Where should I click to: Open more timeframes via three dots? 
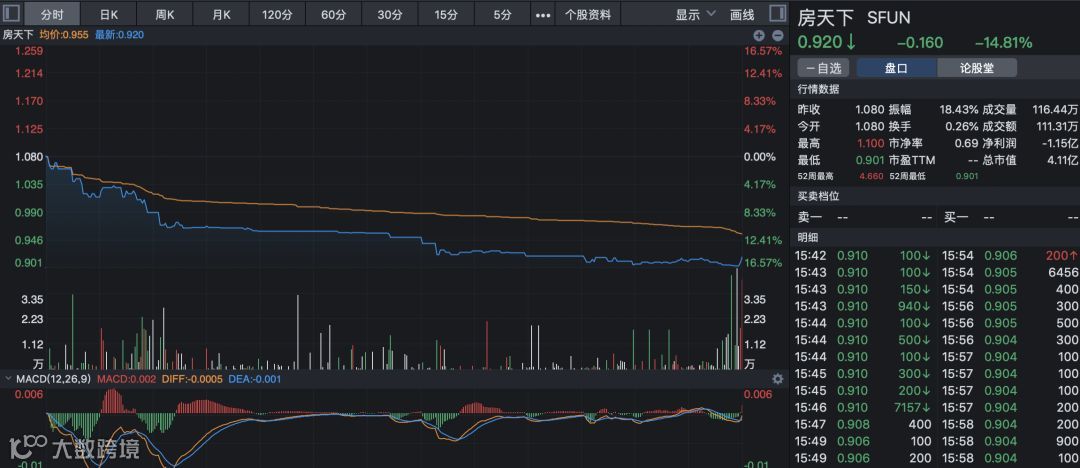coord(543,14)
